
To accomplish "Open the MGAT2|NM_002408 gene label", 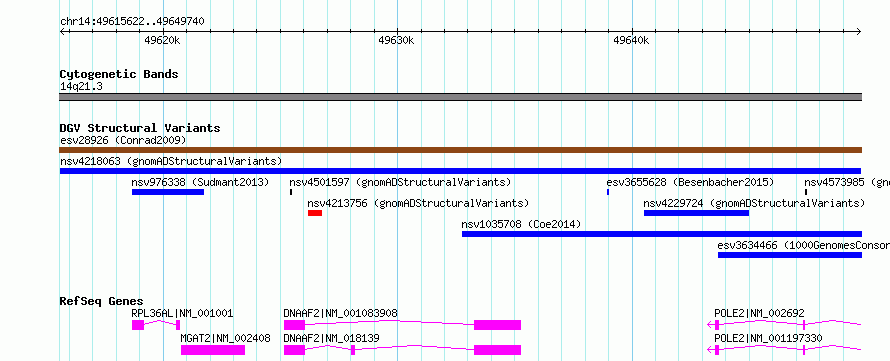I will tap(225, 338).
